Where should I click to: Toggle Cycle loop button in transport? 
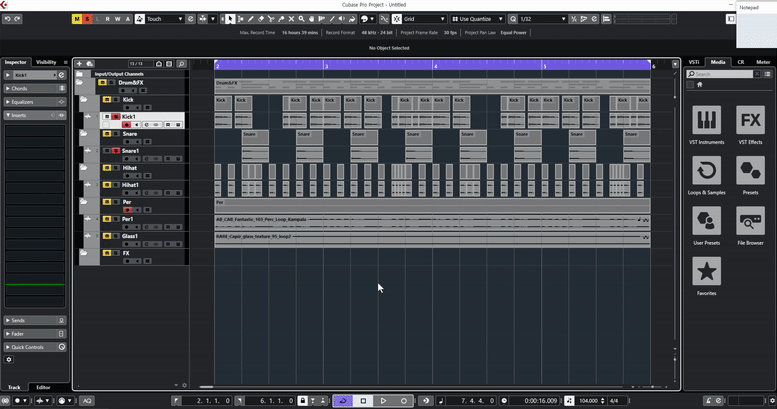click(x=342, y=401)
